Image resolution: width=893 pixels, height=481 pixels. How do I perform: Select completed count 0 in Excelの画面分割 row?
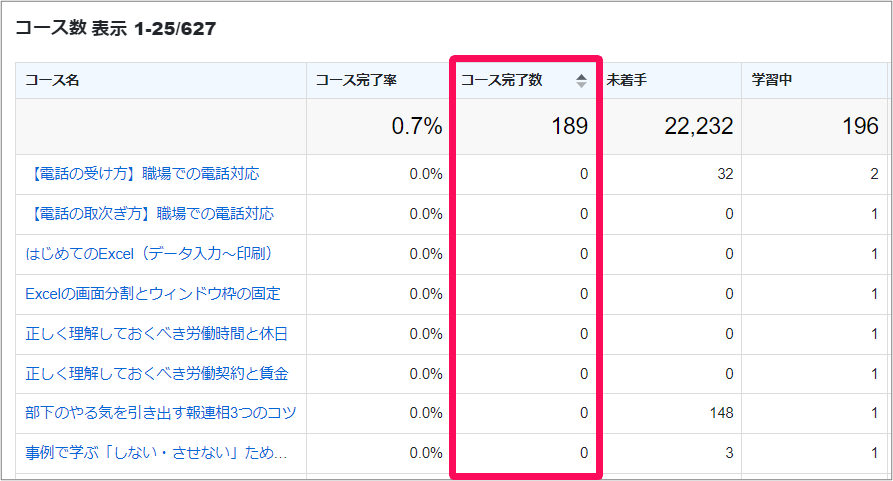tap(584, 294)
